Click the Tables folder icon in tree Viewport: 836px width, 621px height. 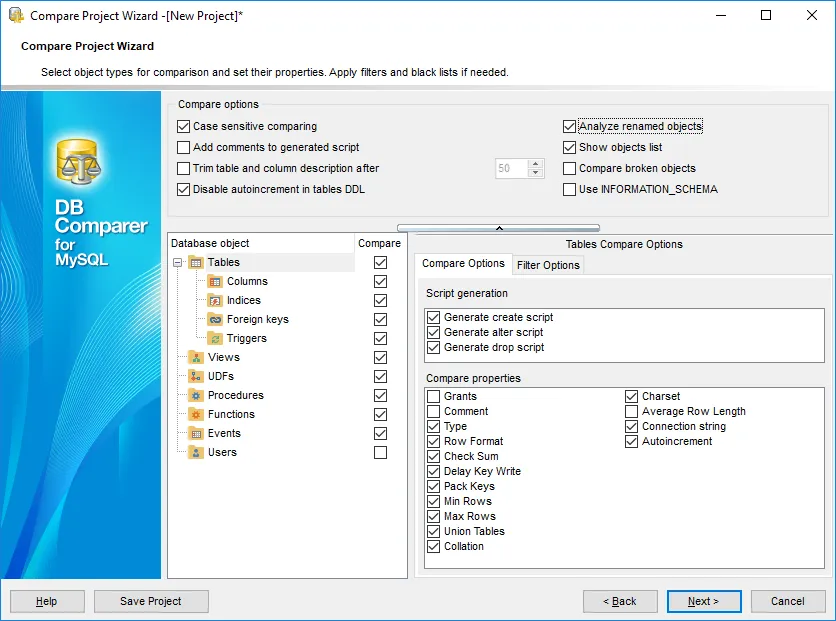tap(196, 262)
